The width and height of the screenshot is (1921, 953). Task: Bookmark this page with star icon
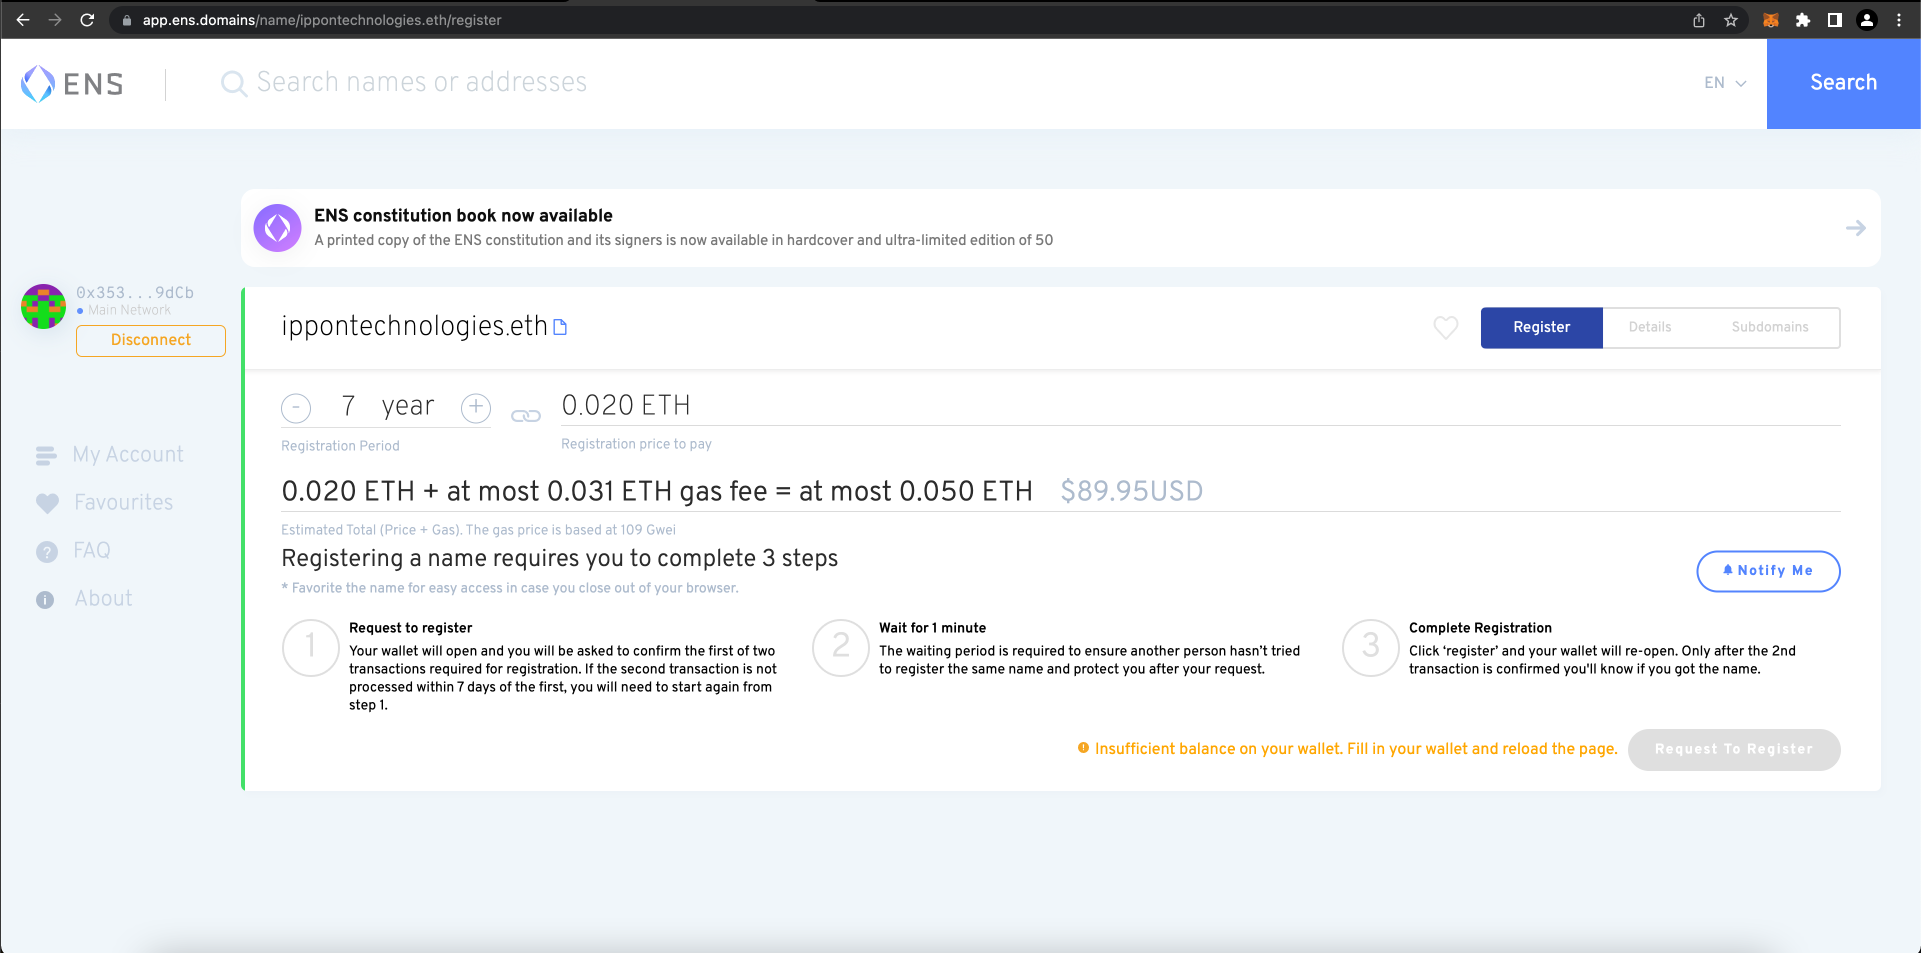[1731, 20]
